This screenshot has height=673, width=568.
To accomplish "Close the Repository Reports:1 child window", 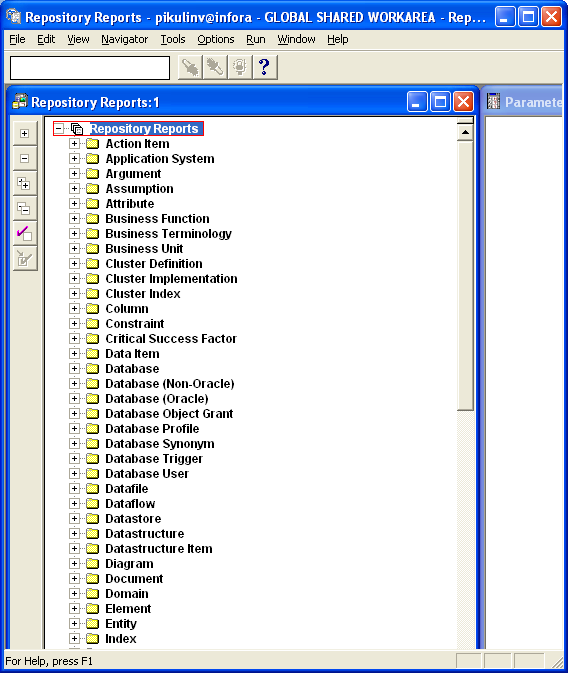I will tap(463, 102).
